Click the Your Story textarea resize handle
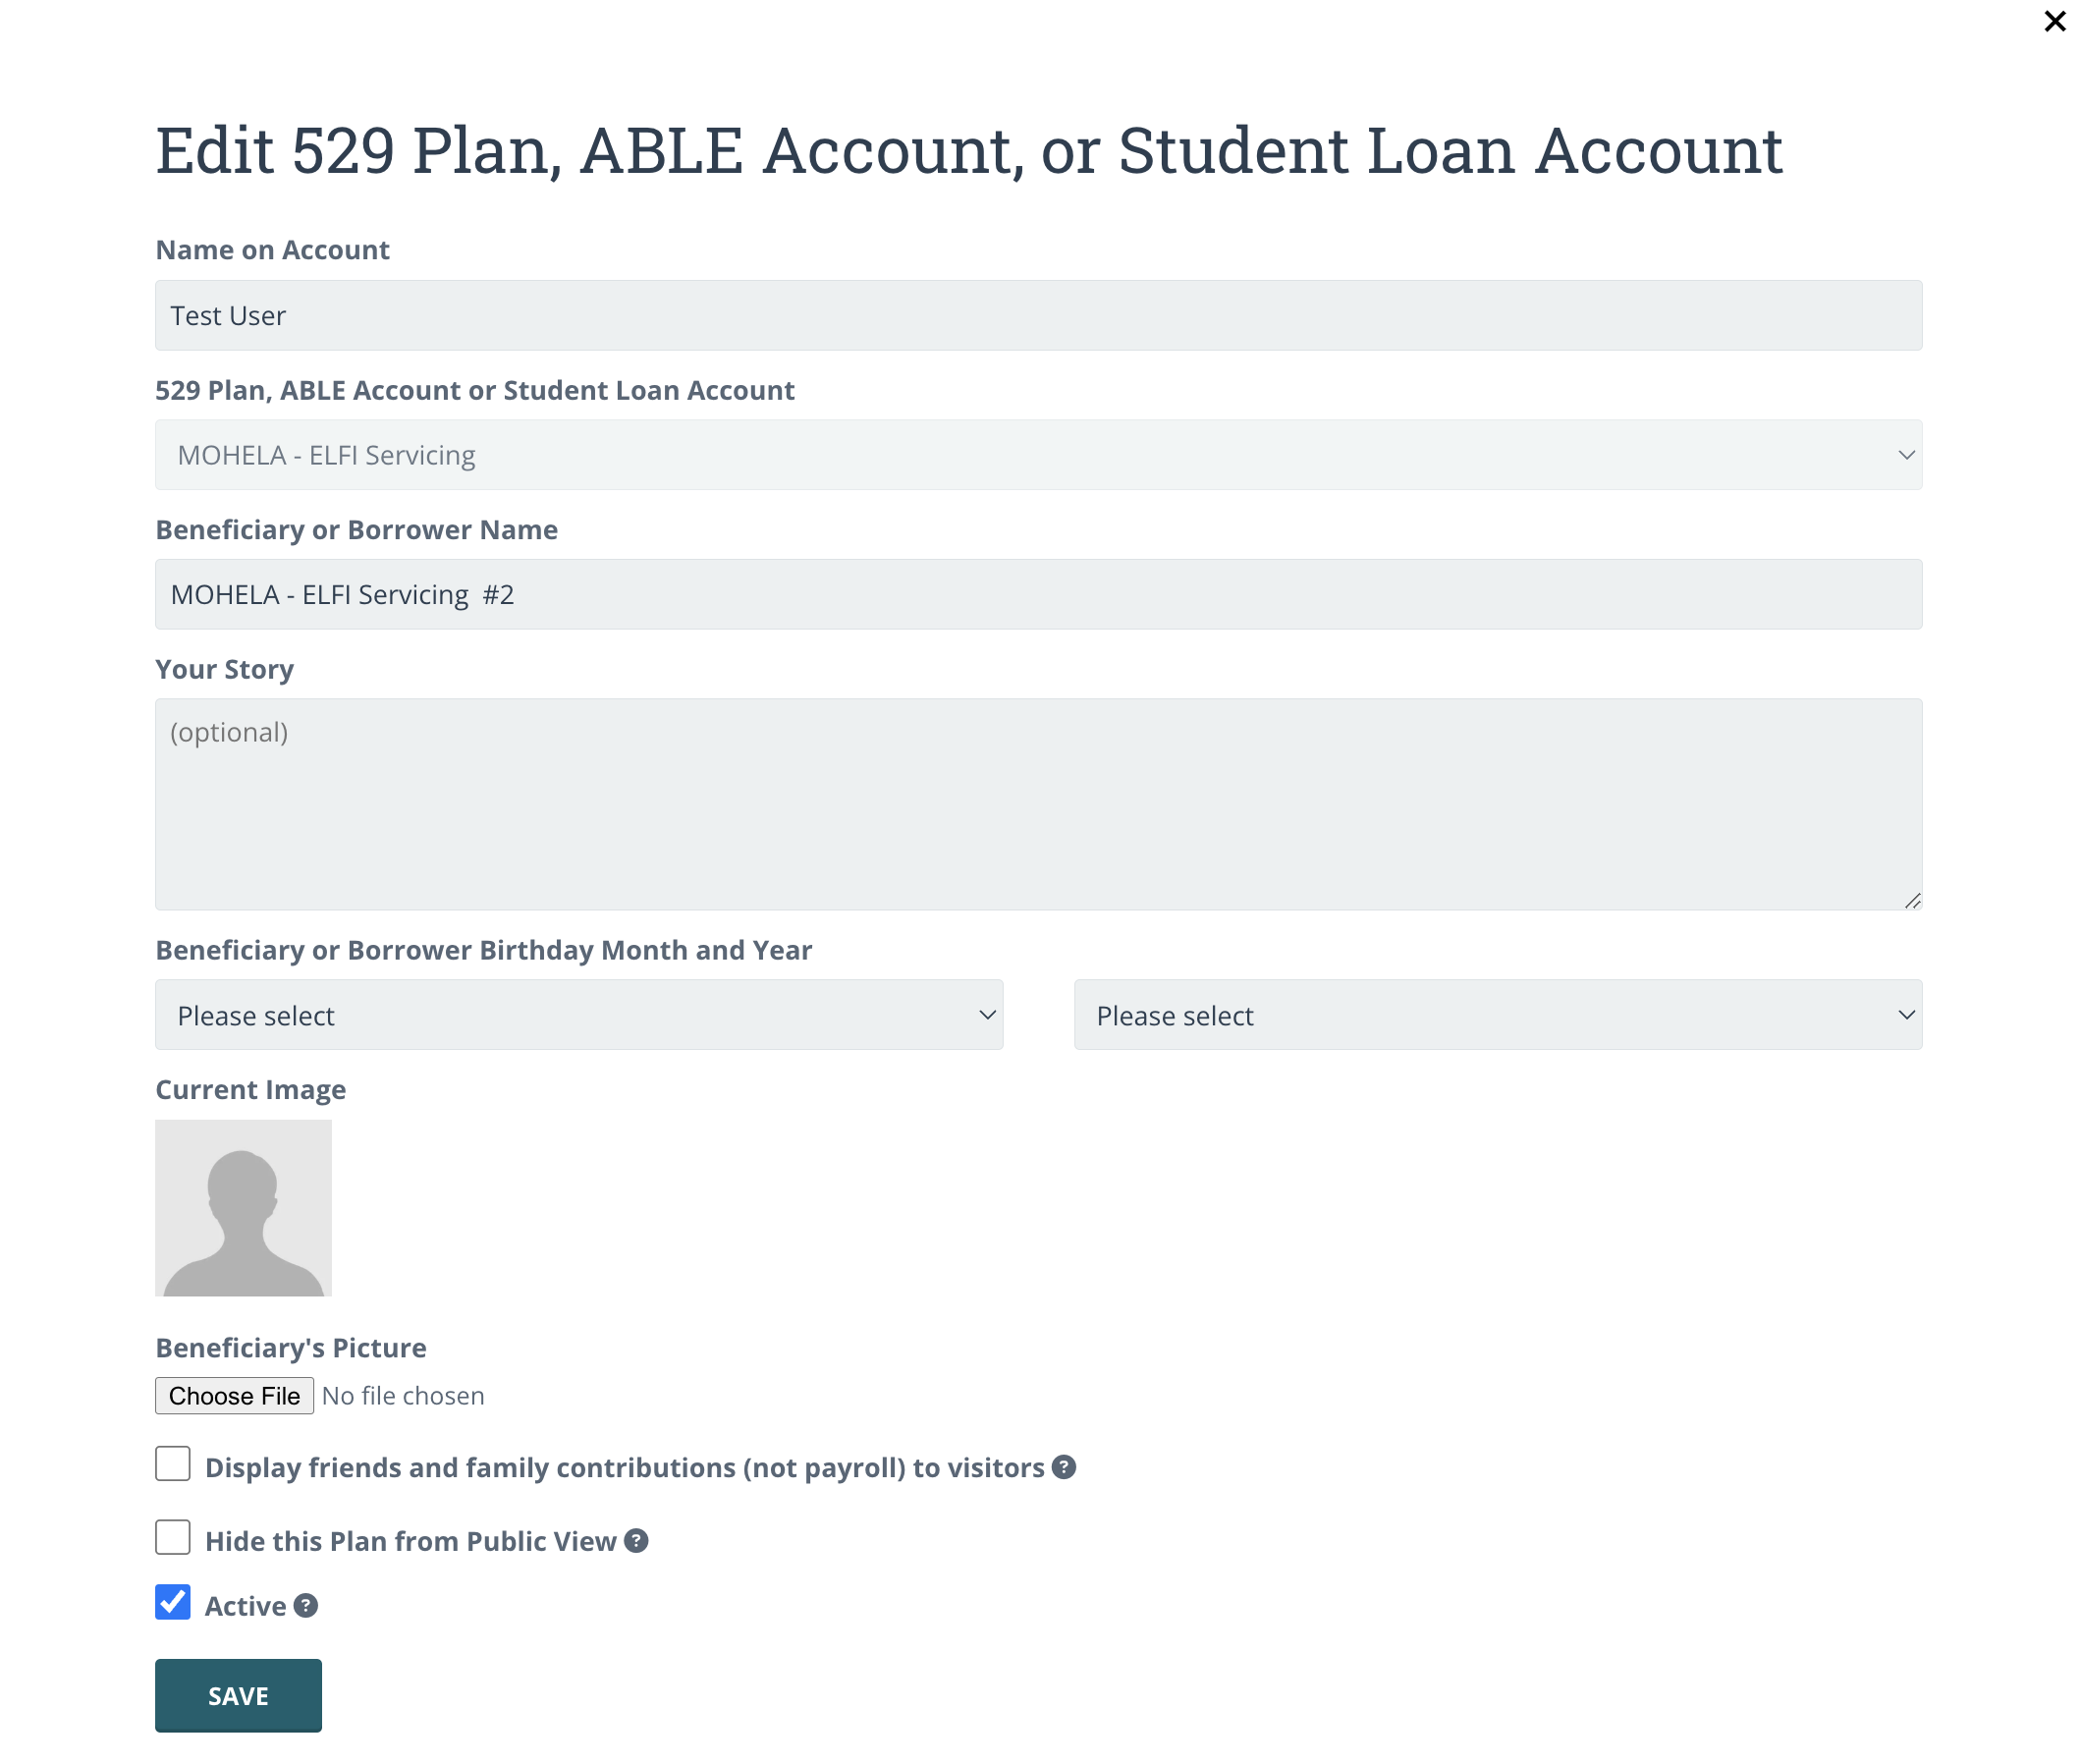 click(x=1912, y=901)
